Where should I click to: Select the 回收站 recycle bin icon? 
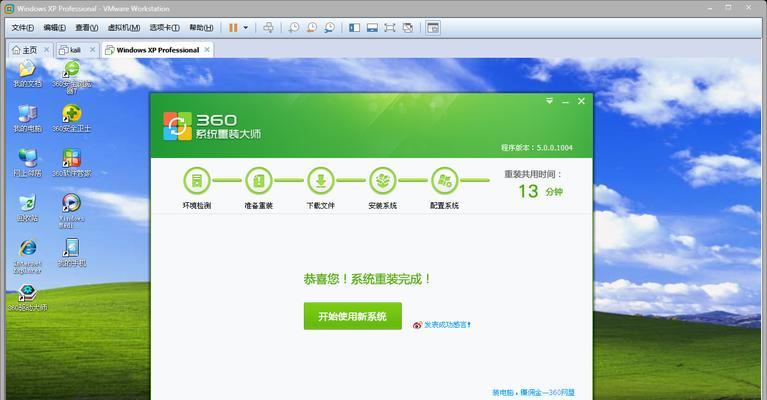click(x=27, y=208)
